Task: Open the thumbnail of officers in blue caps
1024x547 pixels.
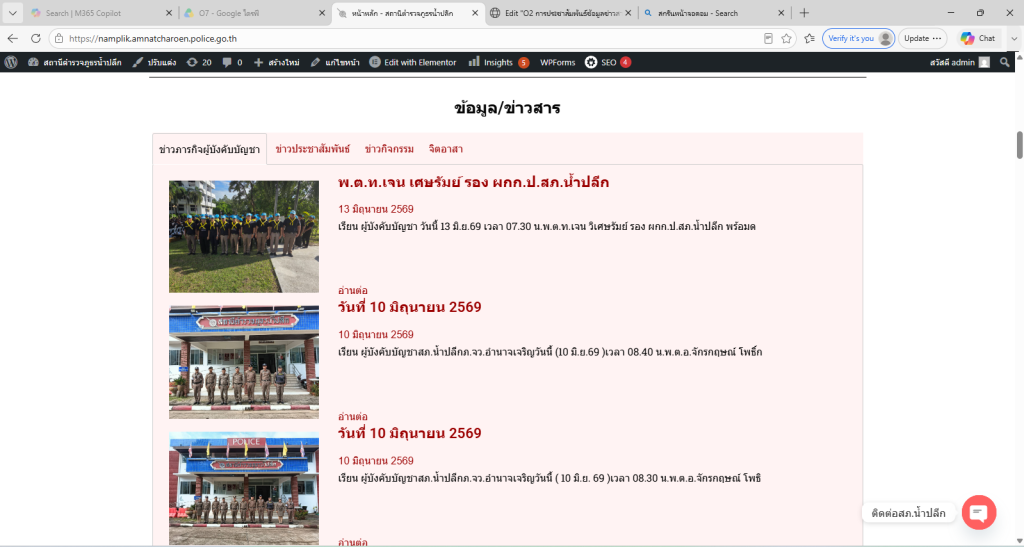Action: [x=244, y=236]
